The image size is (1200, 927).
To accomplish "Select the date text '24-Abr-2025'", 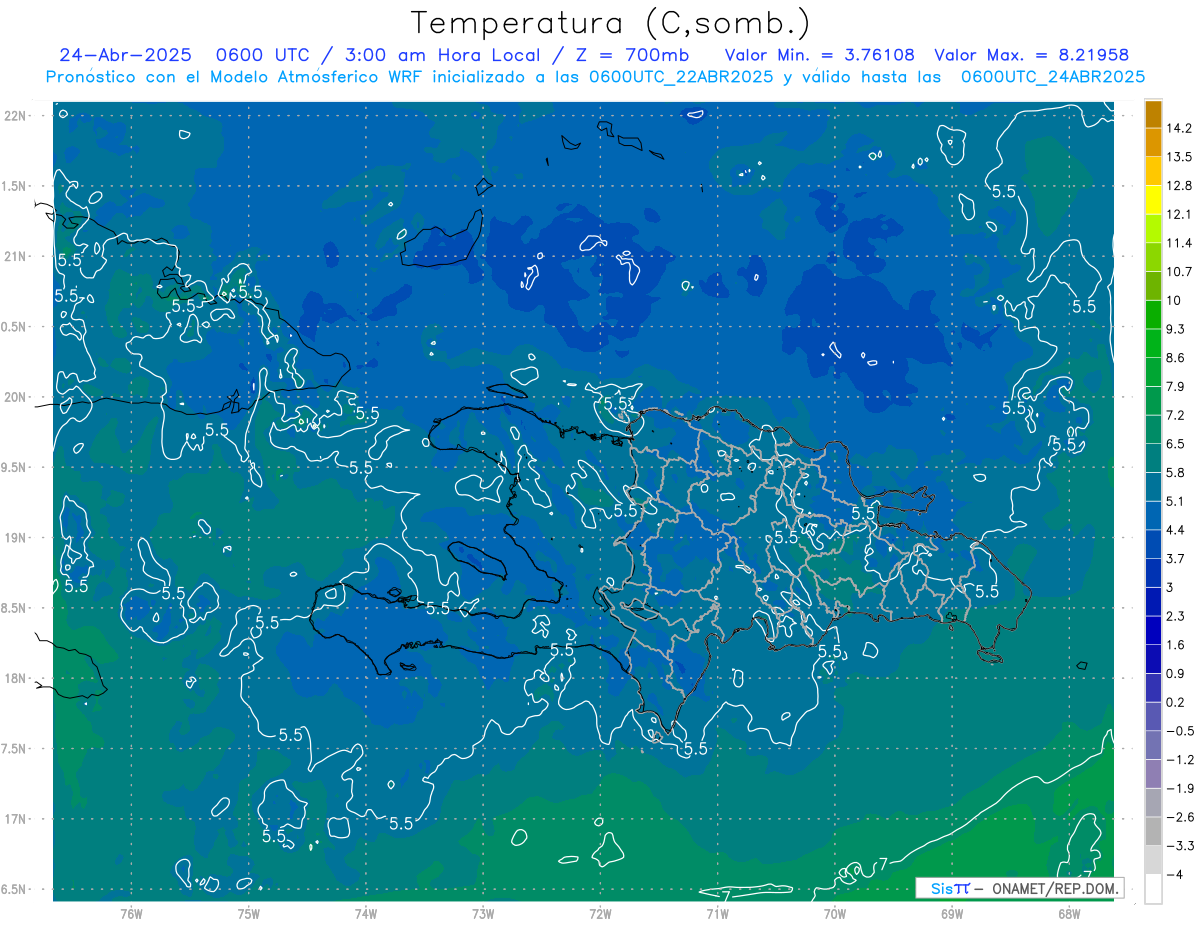I will 124,55.
